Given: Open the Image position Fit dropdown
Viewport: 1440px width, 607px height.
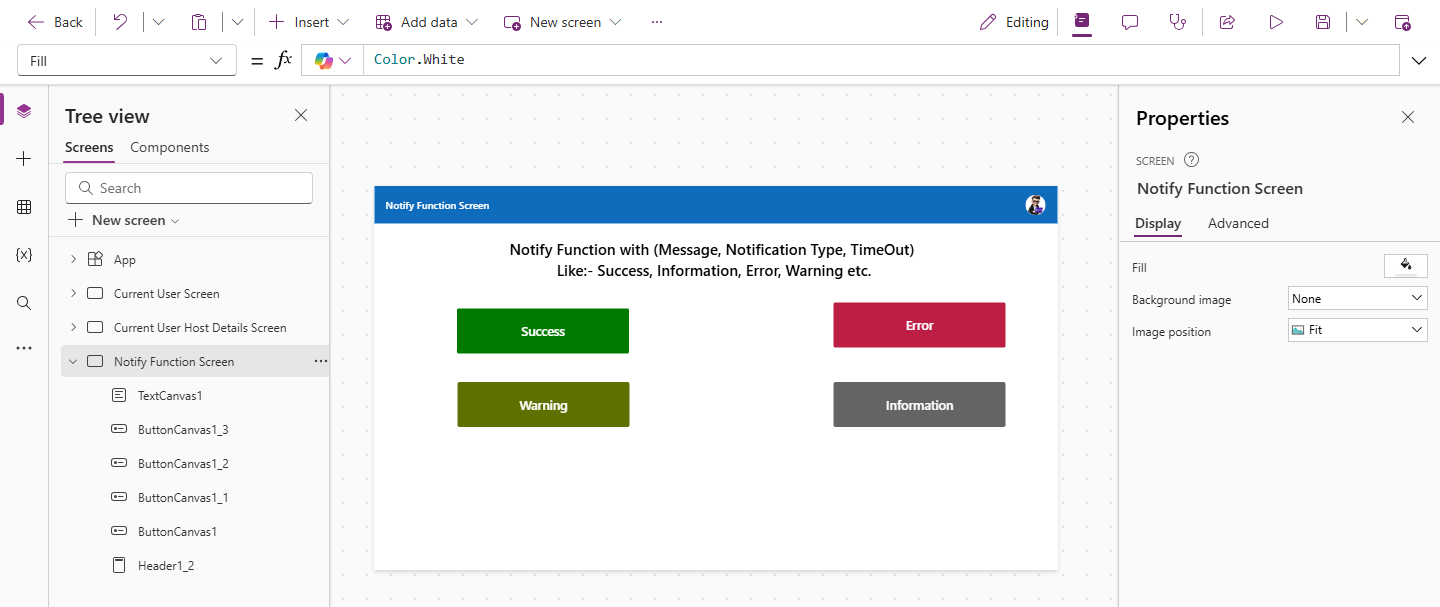Looking at the screenshot, I should (1358, 330).
